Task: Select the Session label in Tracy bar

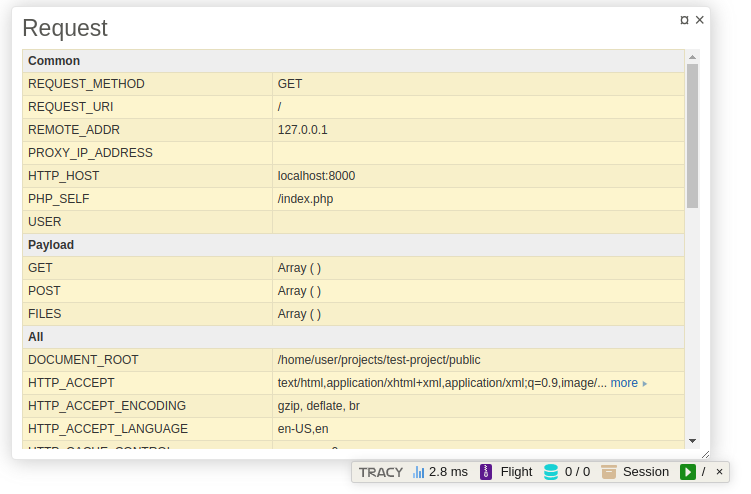Action: pyautogui.click(x=646, y=472)
